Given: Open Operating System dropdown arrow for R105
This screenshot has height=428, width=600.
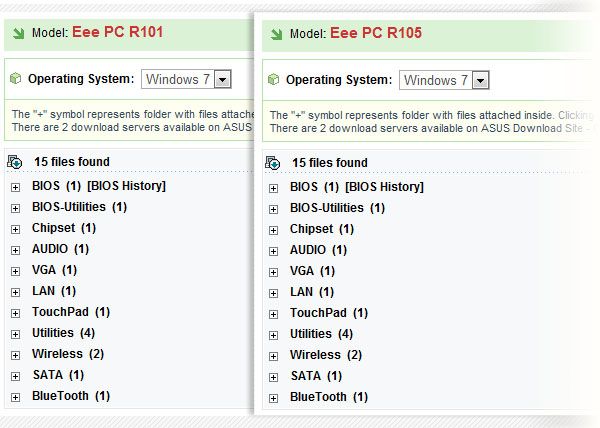Looking at the screenshot, I should (480, 81).
